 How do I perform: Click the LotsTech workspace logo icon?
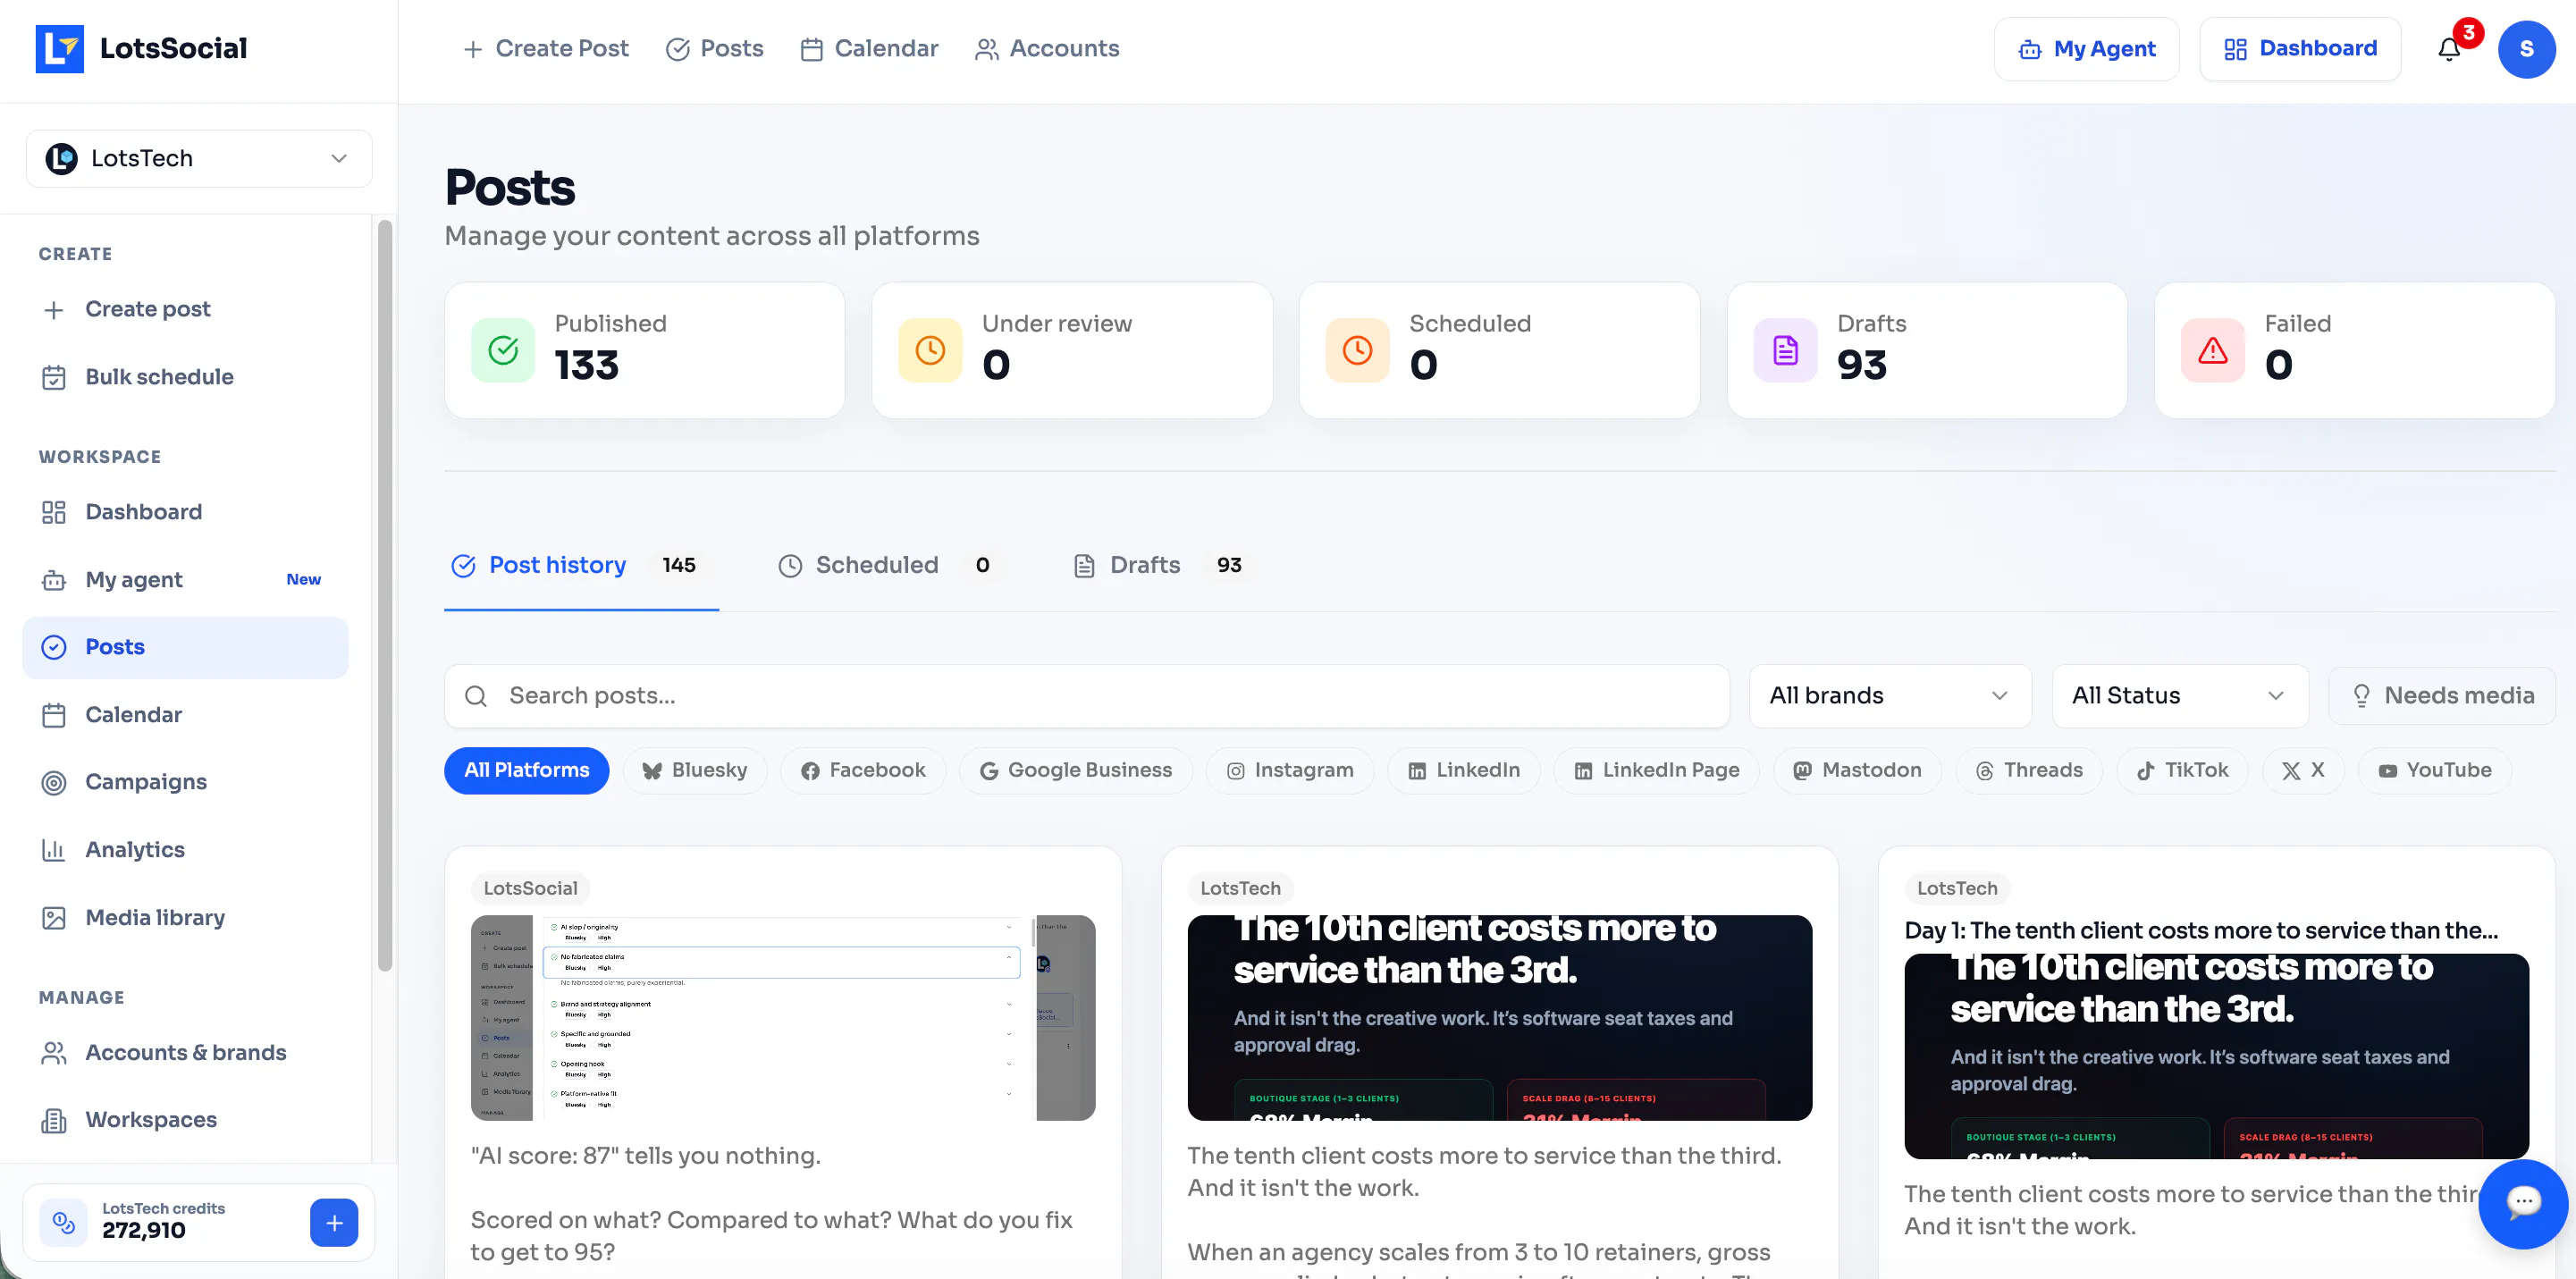tap(61, 158)
